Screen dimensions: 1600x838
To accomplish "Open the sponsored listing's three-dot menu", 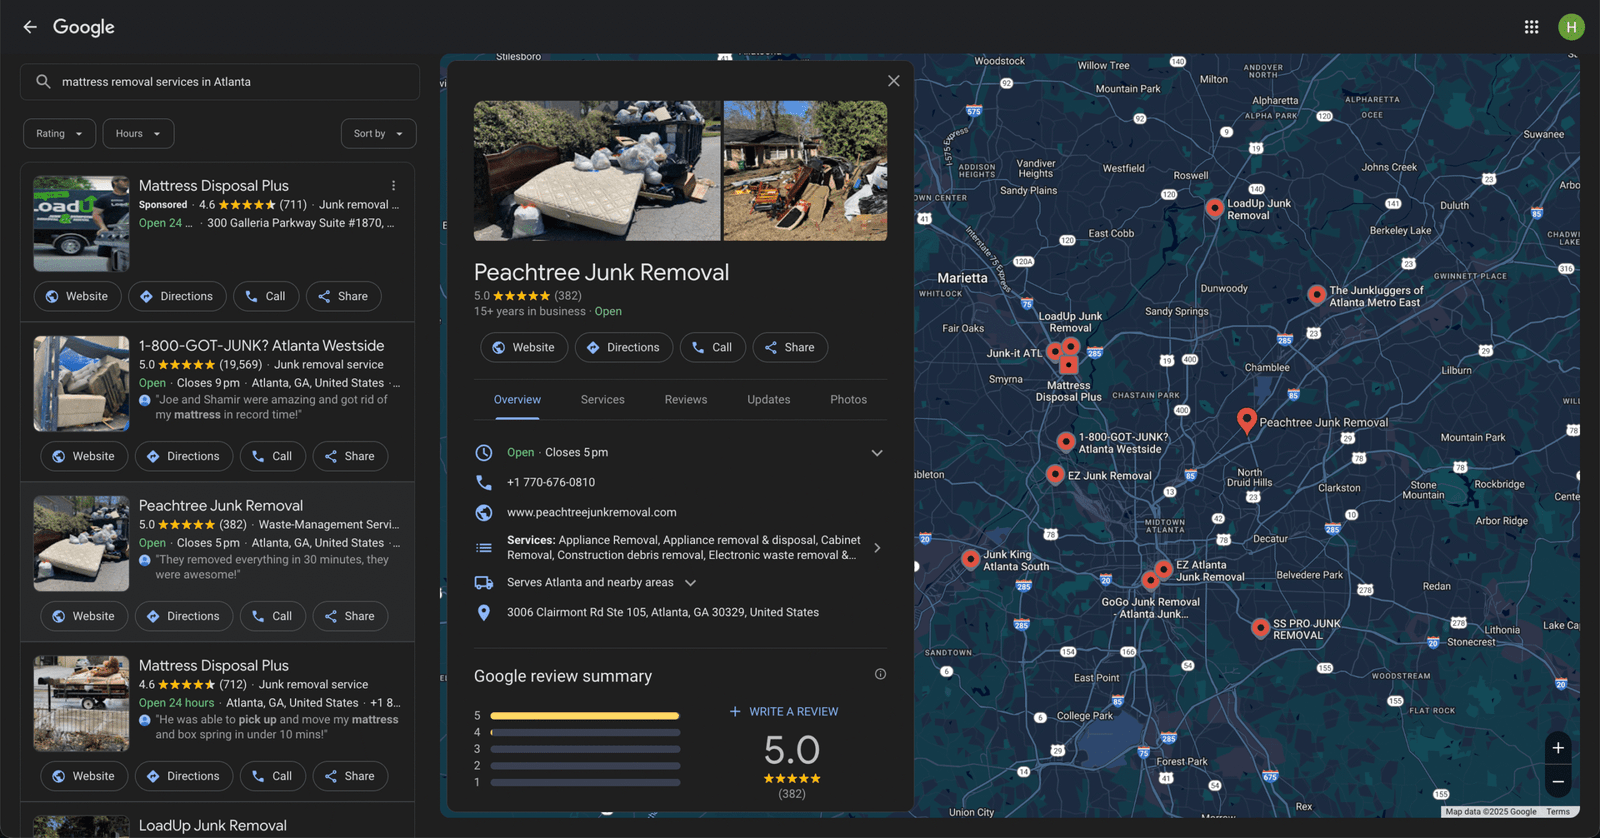I will (393, 186).
